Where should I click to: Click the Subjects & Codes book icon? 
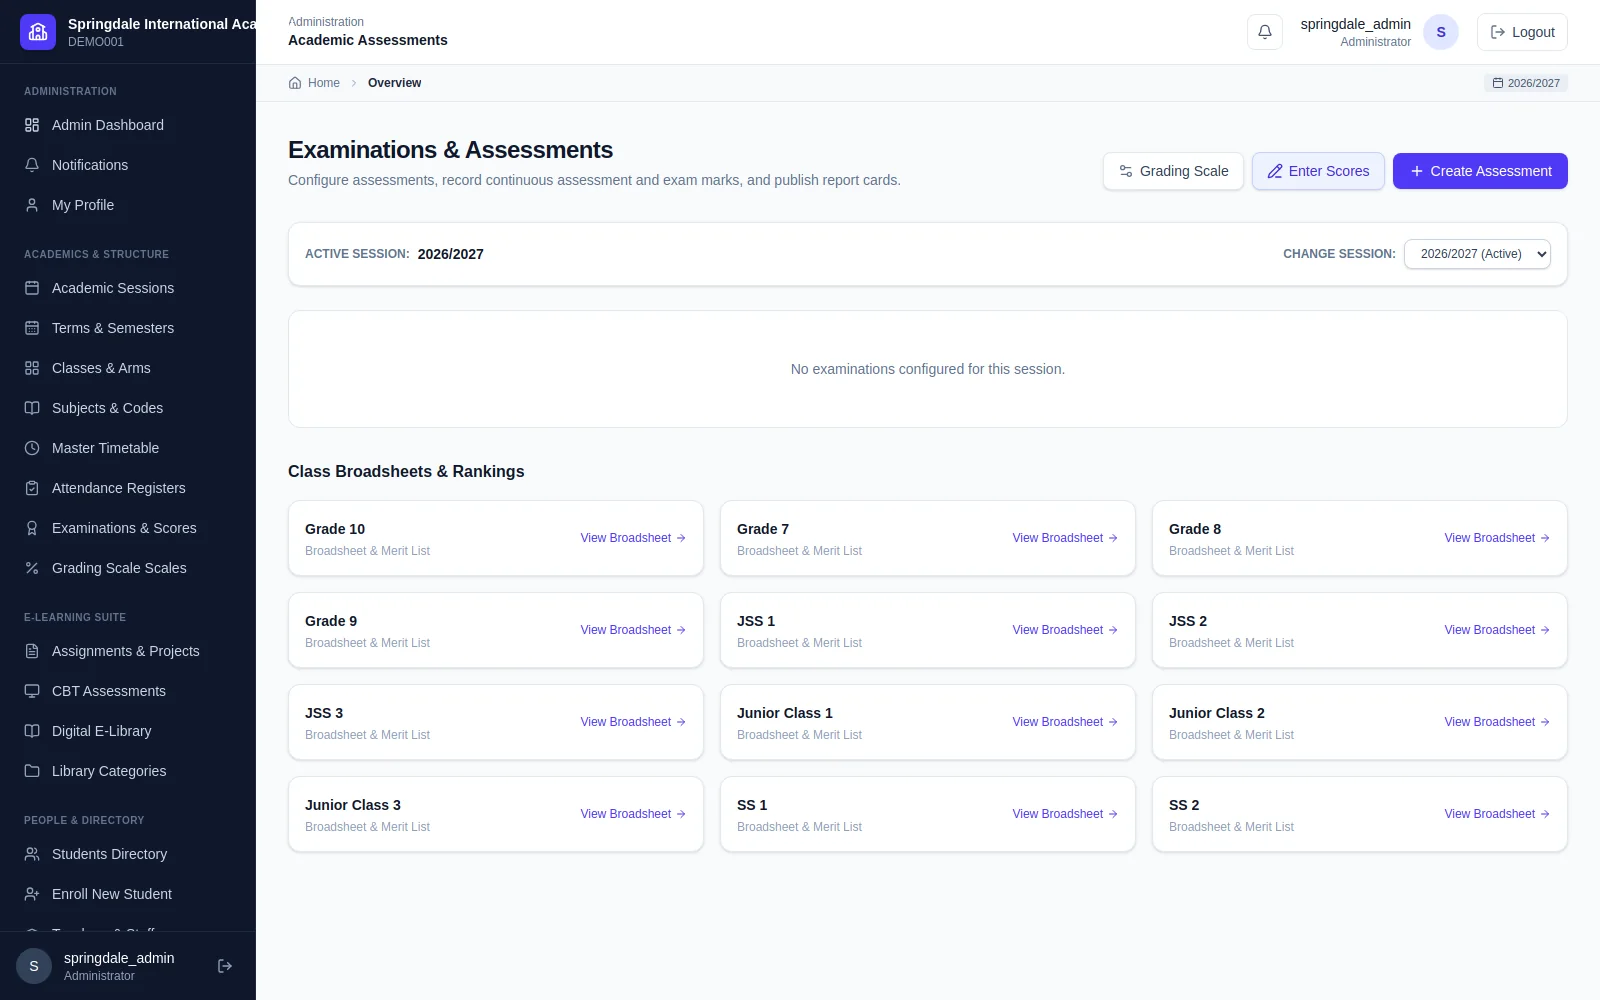click(32, 408)
